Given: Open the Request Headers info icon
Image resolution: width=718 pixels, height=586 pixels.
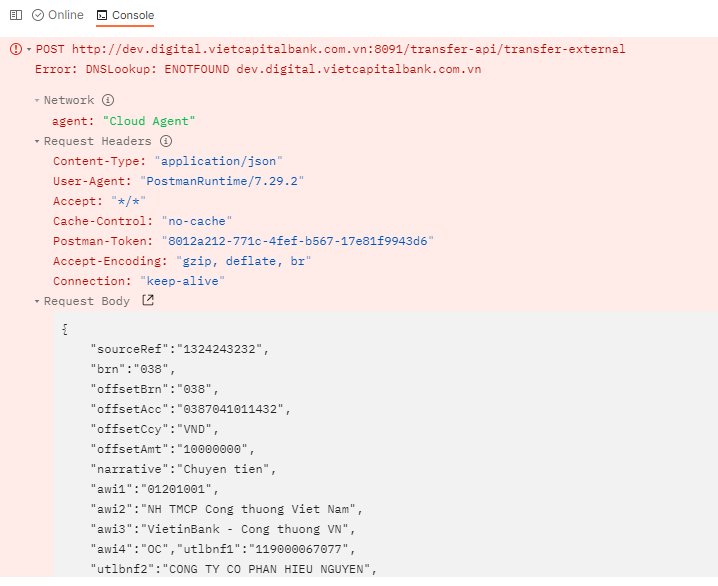Looking at the screenshot, I should [x=166, y=141].
